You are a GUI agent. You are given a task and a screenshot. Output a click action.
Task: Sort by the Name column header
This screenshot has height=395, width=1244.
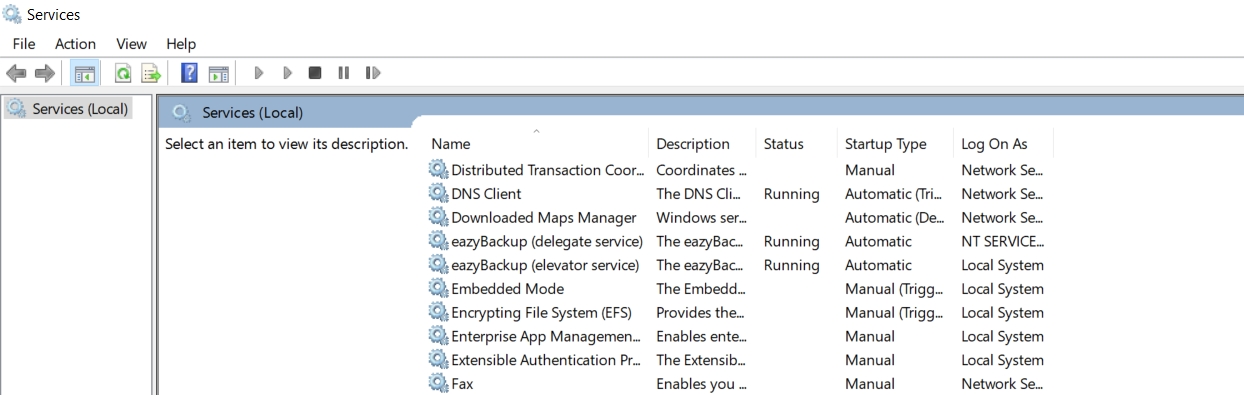coord(537,143)
